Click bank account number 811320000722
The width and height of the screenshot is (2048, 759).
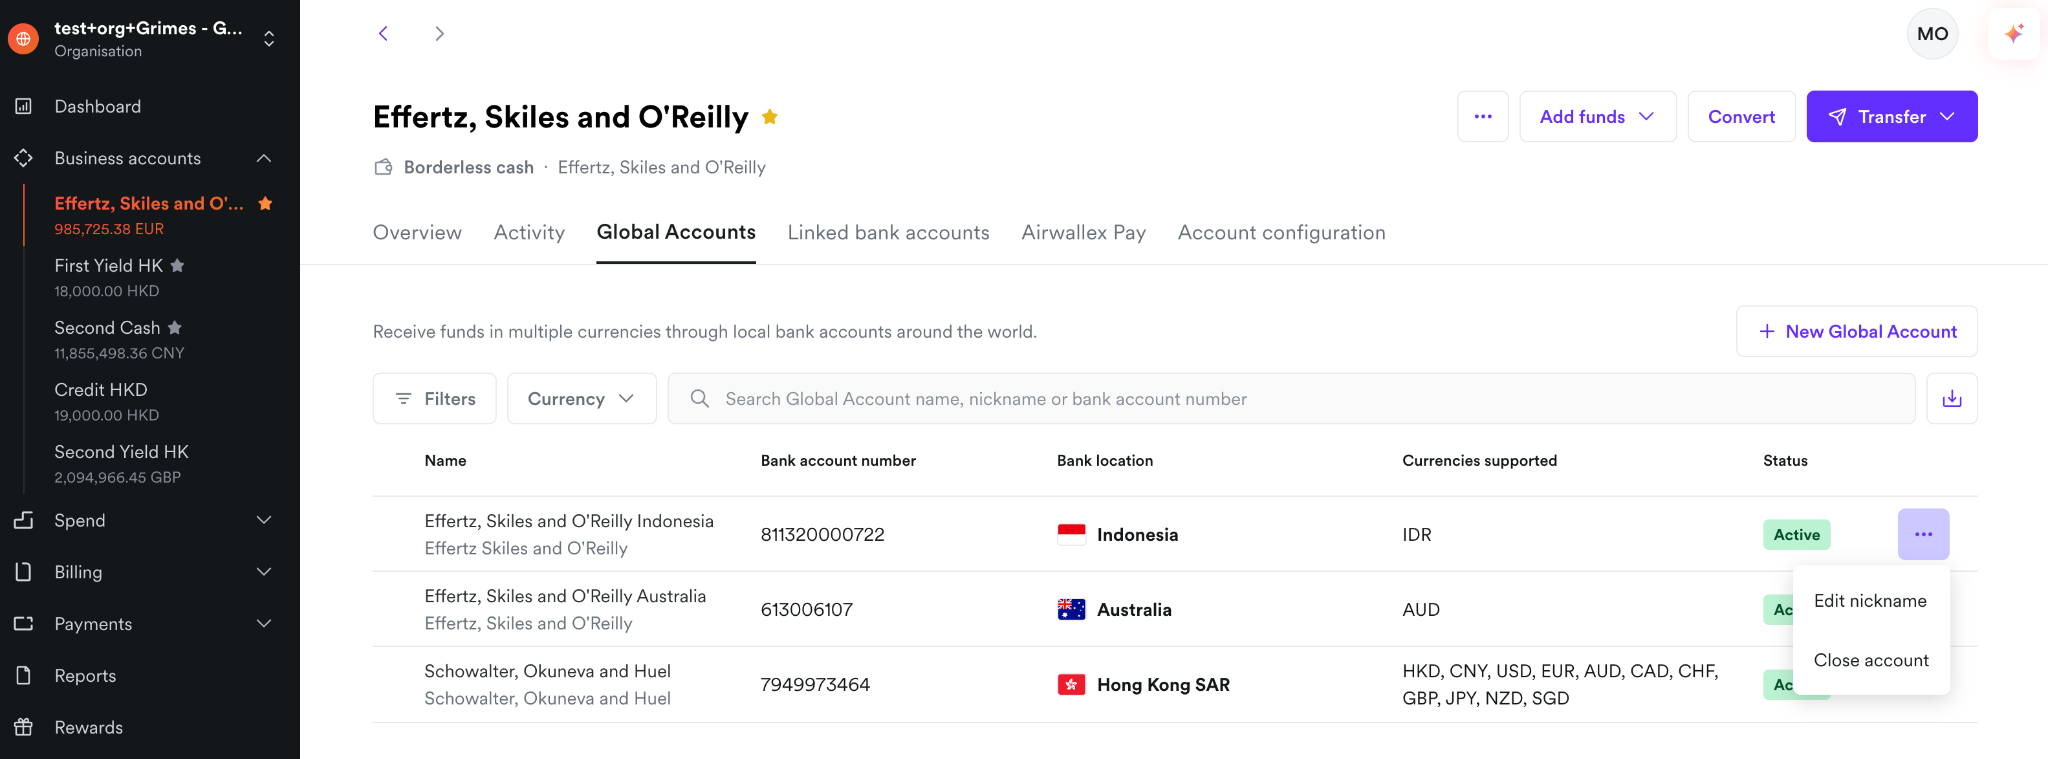coord(823,535)
